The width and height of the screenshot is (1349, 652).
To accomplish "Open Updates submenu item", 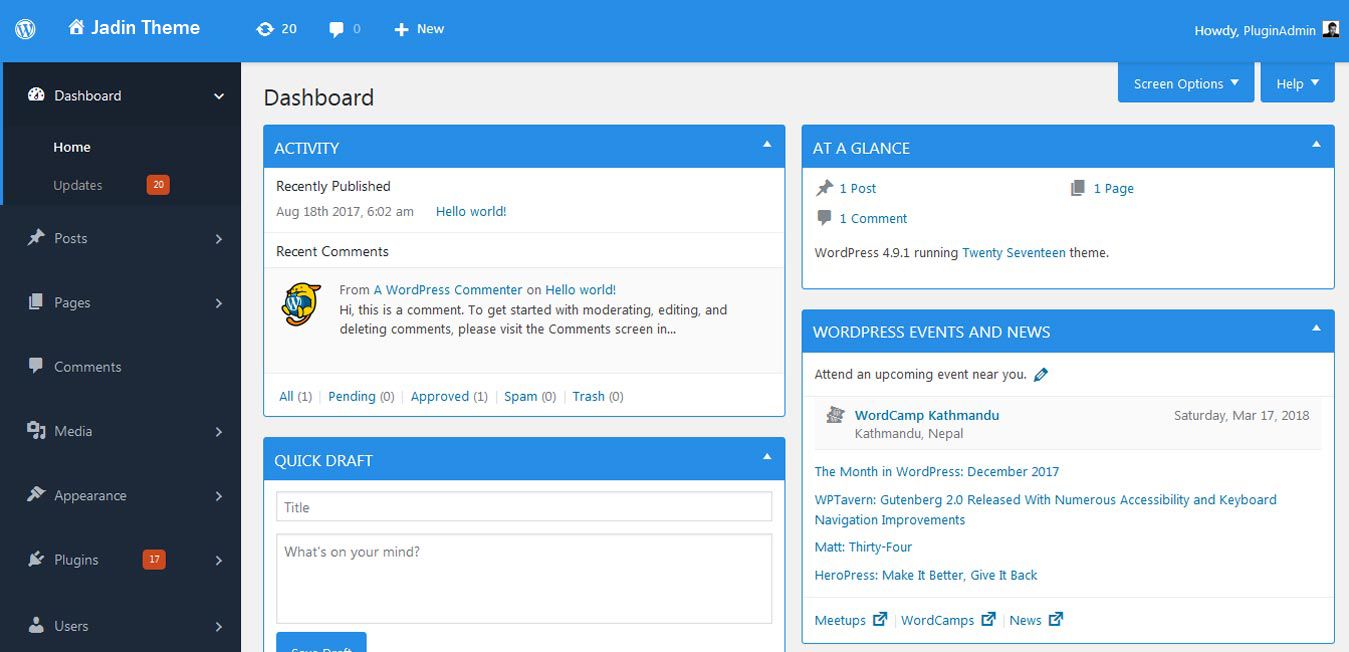I will [x=78, y=185].
